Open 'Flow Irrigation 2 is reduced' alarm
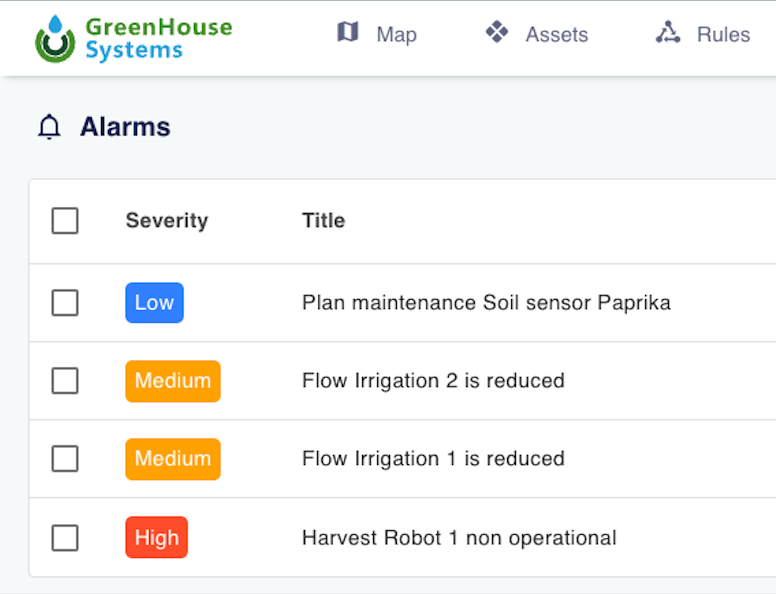 point(433,381)
